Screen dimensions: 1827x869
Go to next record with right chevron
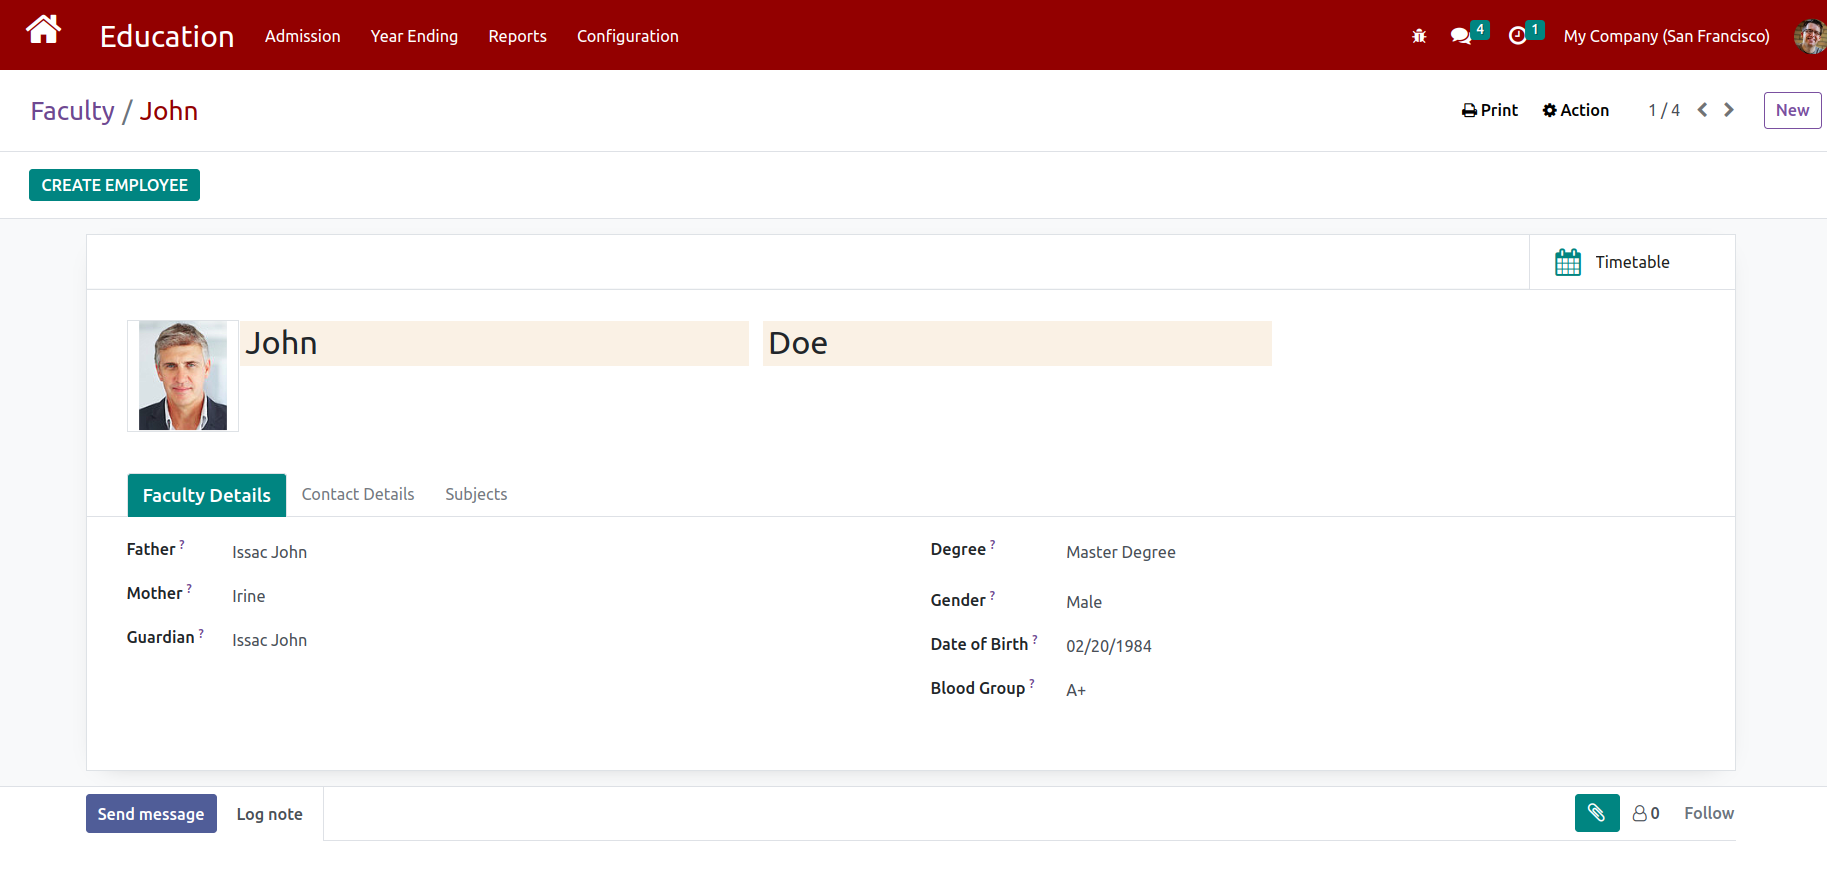coord(1729,110)
